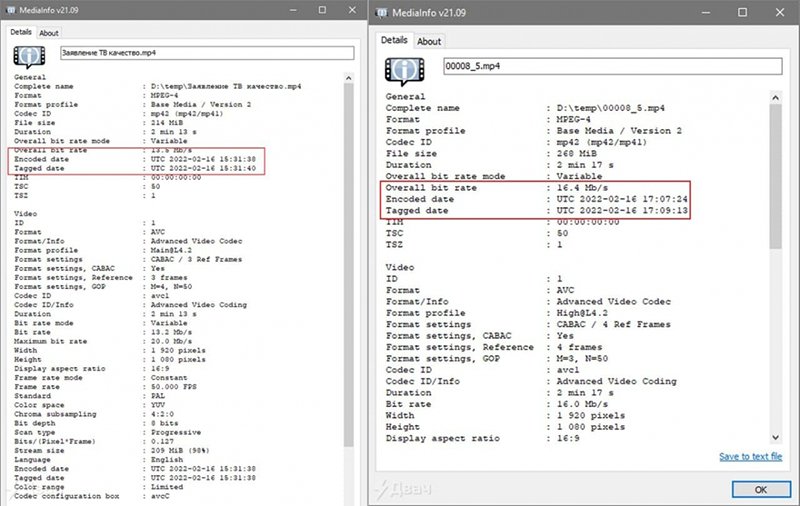The height and width of the screenshot is (506, 800).
Task: Click Encoded date 17:07:24 in right window
Action: [622, 199]
